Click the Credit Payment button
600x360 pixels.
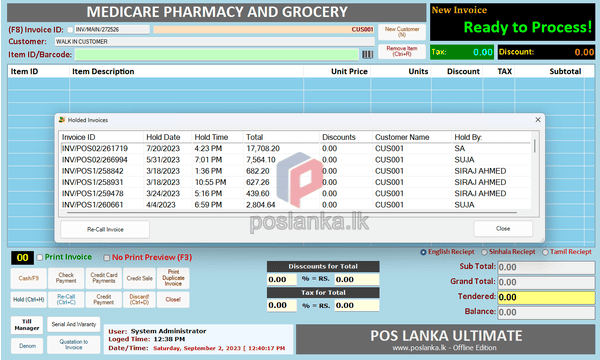pos(104,300)
